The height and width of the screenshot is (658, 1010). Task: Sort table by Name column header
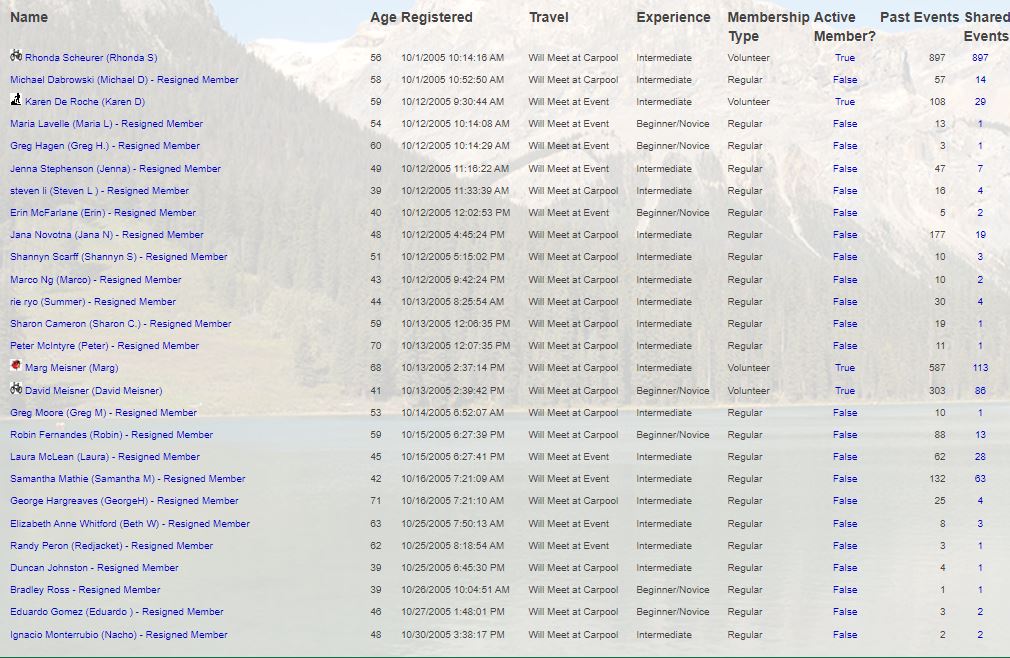[x=29, y=17]
